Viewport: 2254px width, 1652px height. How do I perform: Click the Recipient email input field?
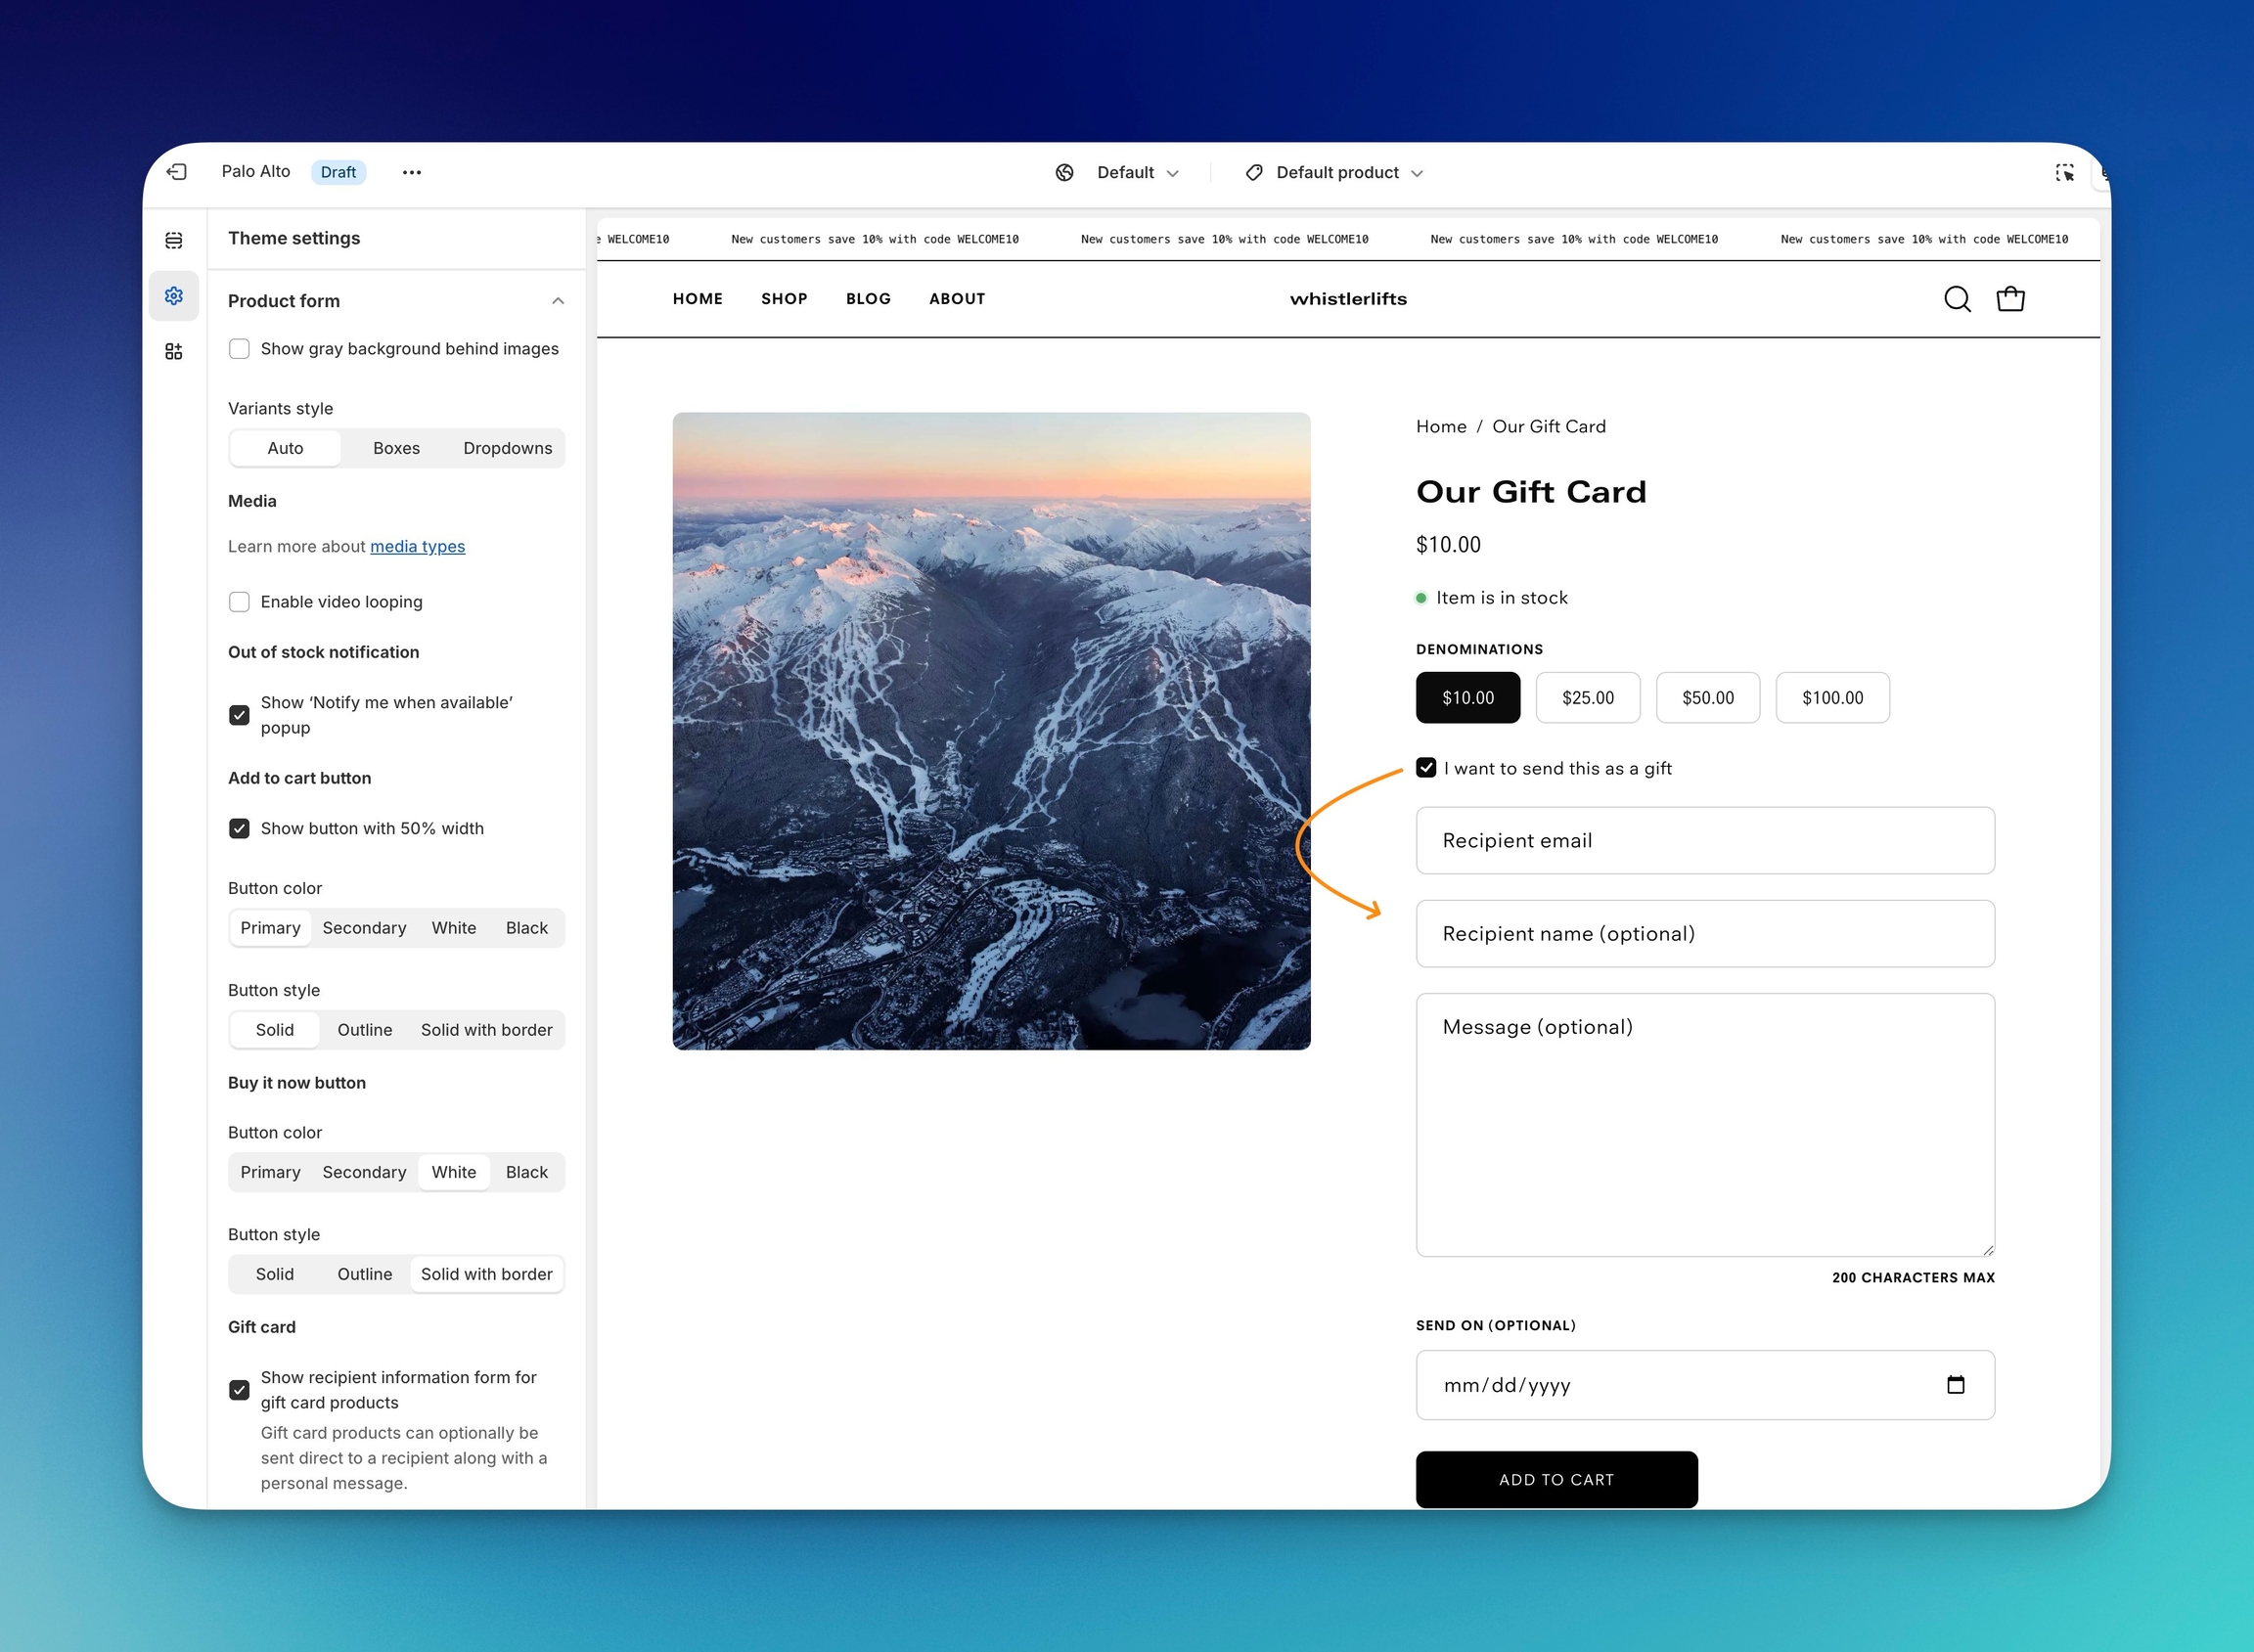coord(1704,841)
